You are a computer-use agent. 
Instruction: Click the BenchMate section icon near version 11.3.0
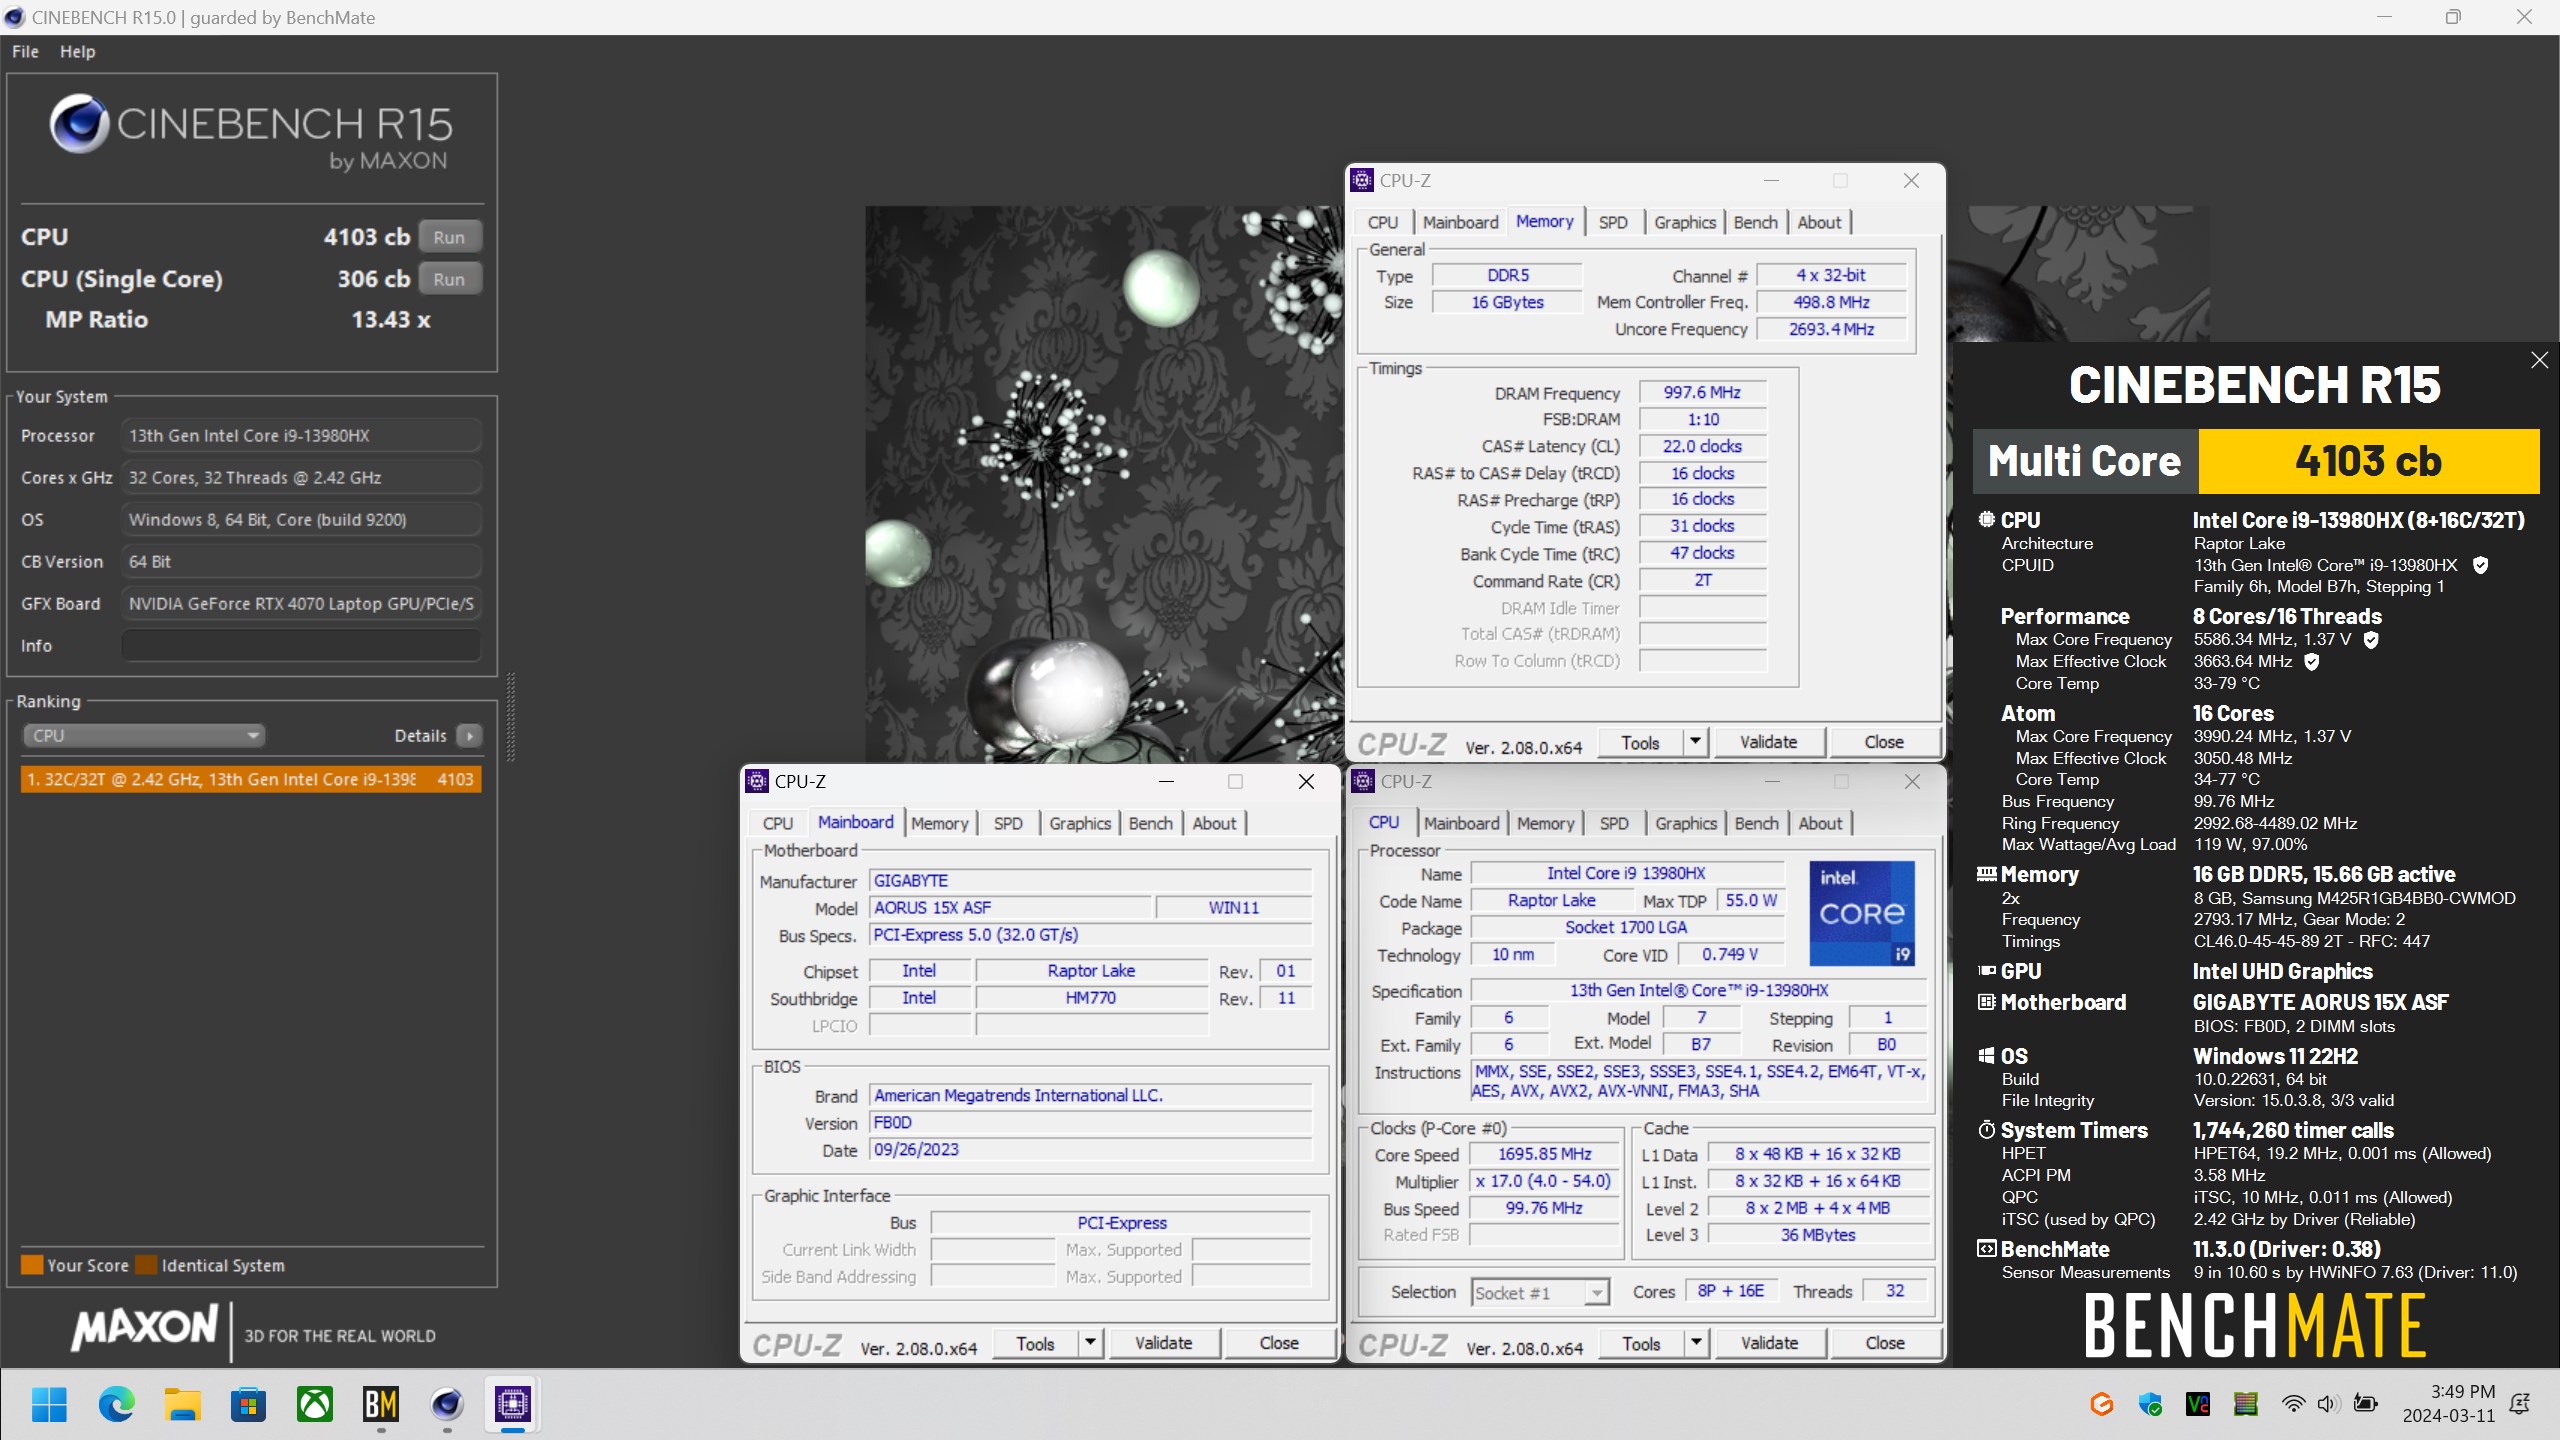1986,1249
